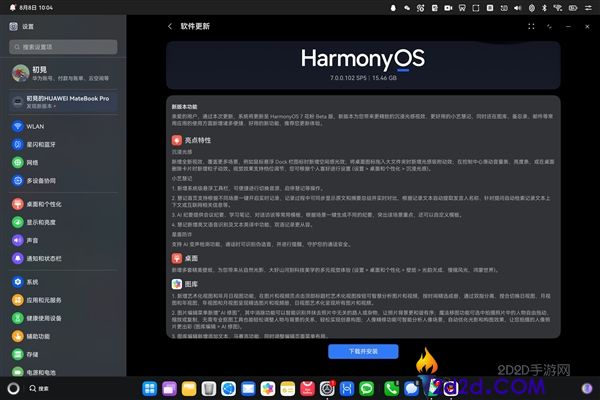This screenshot has width=600, height=400.
Task: Open the trash bin in the dock
Action: coord(209,389)
